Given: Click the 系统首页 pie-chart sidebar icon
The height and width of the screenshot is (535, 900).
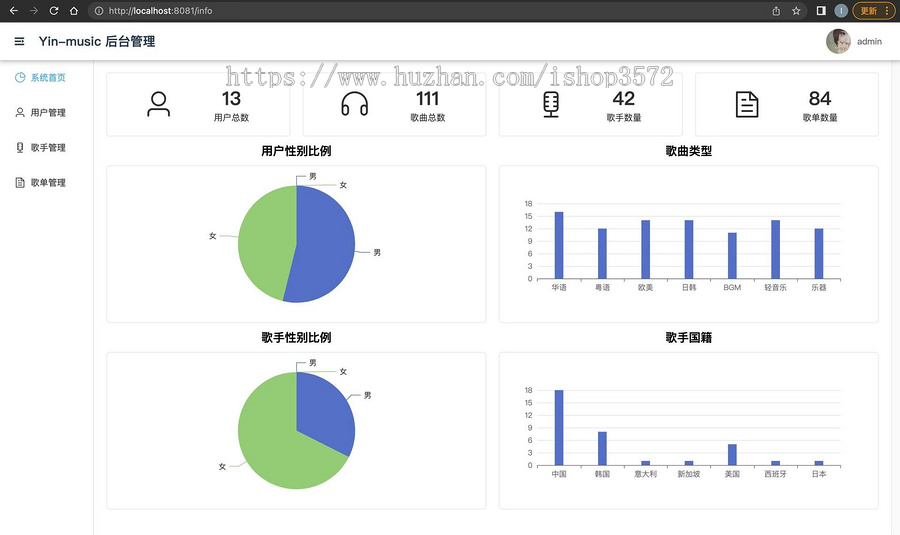Looking at the screenshot, I should pyautogui.click(x=20, y=77).
